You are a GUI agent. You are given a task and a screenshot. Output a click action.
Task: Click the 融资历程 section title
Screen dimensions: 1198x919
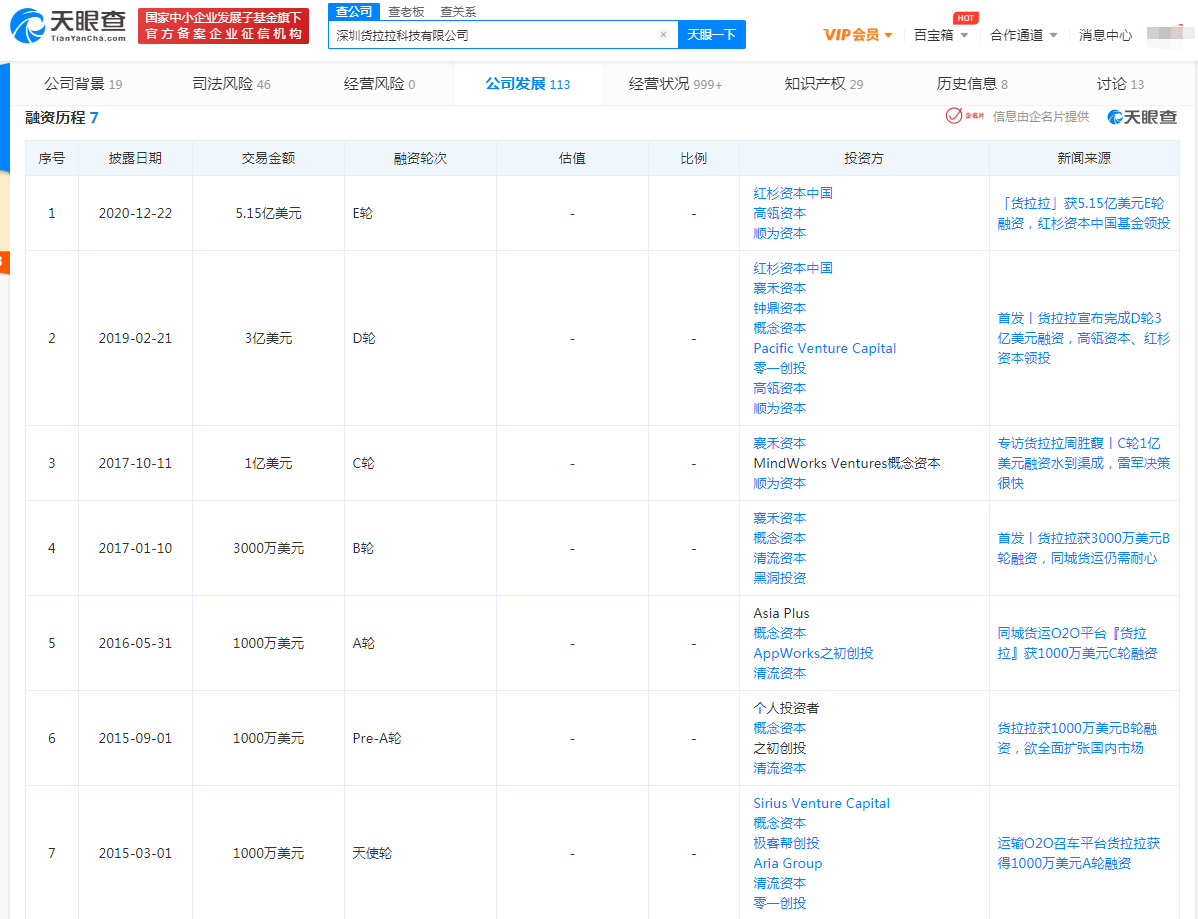pos(61,117)
